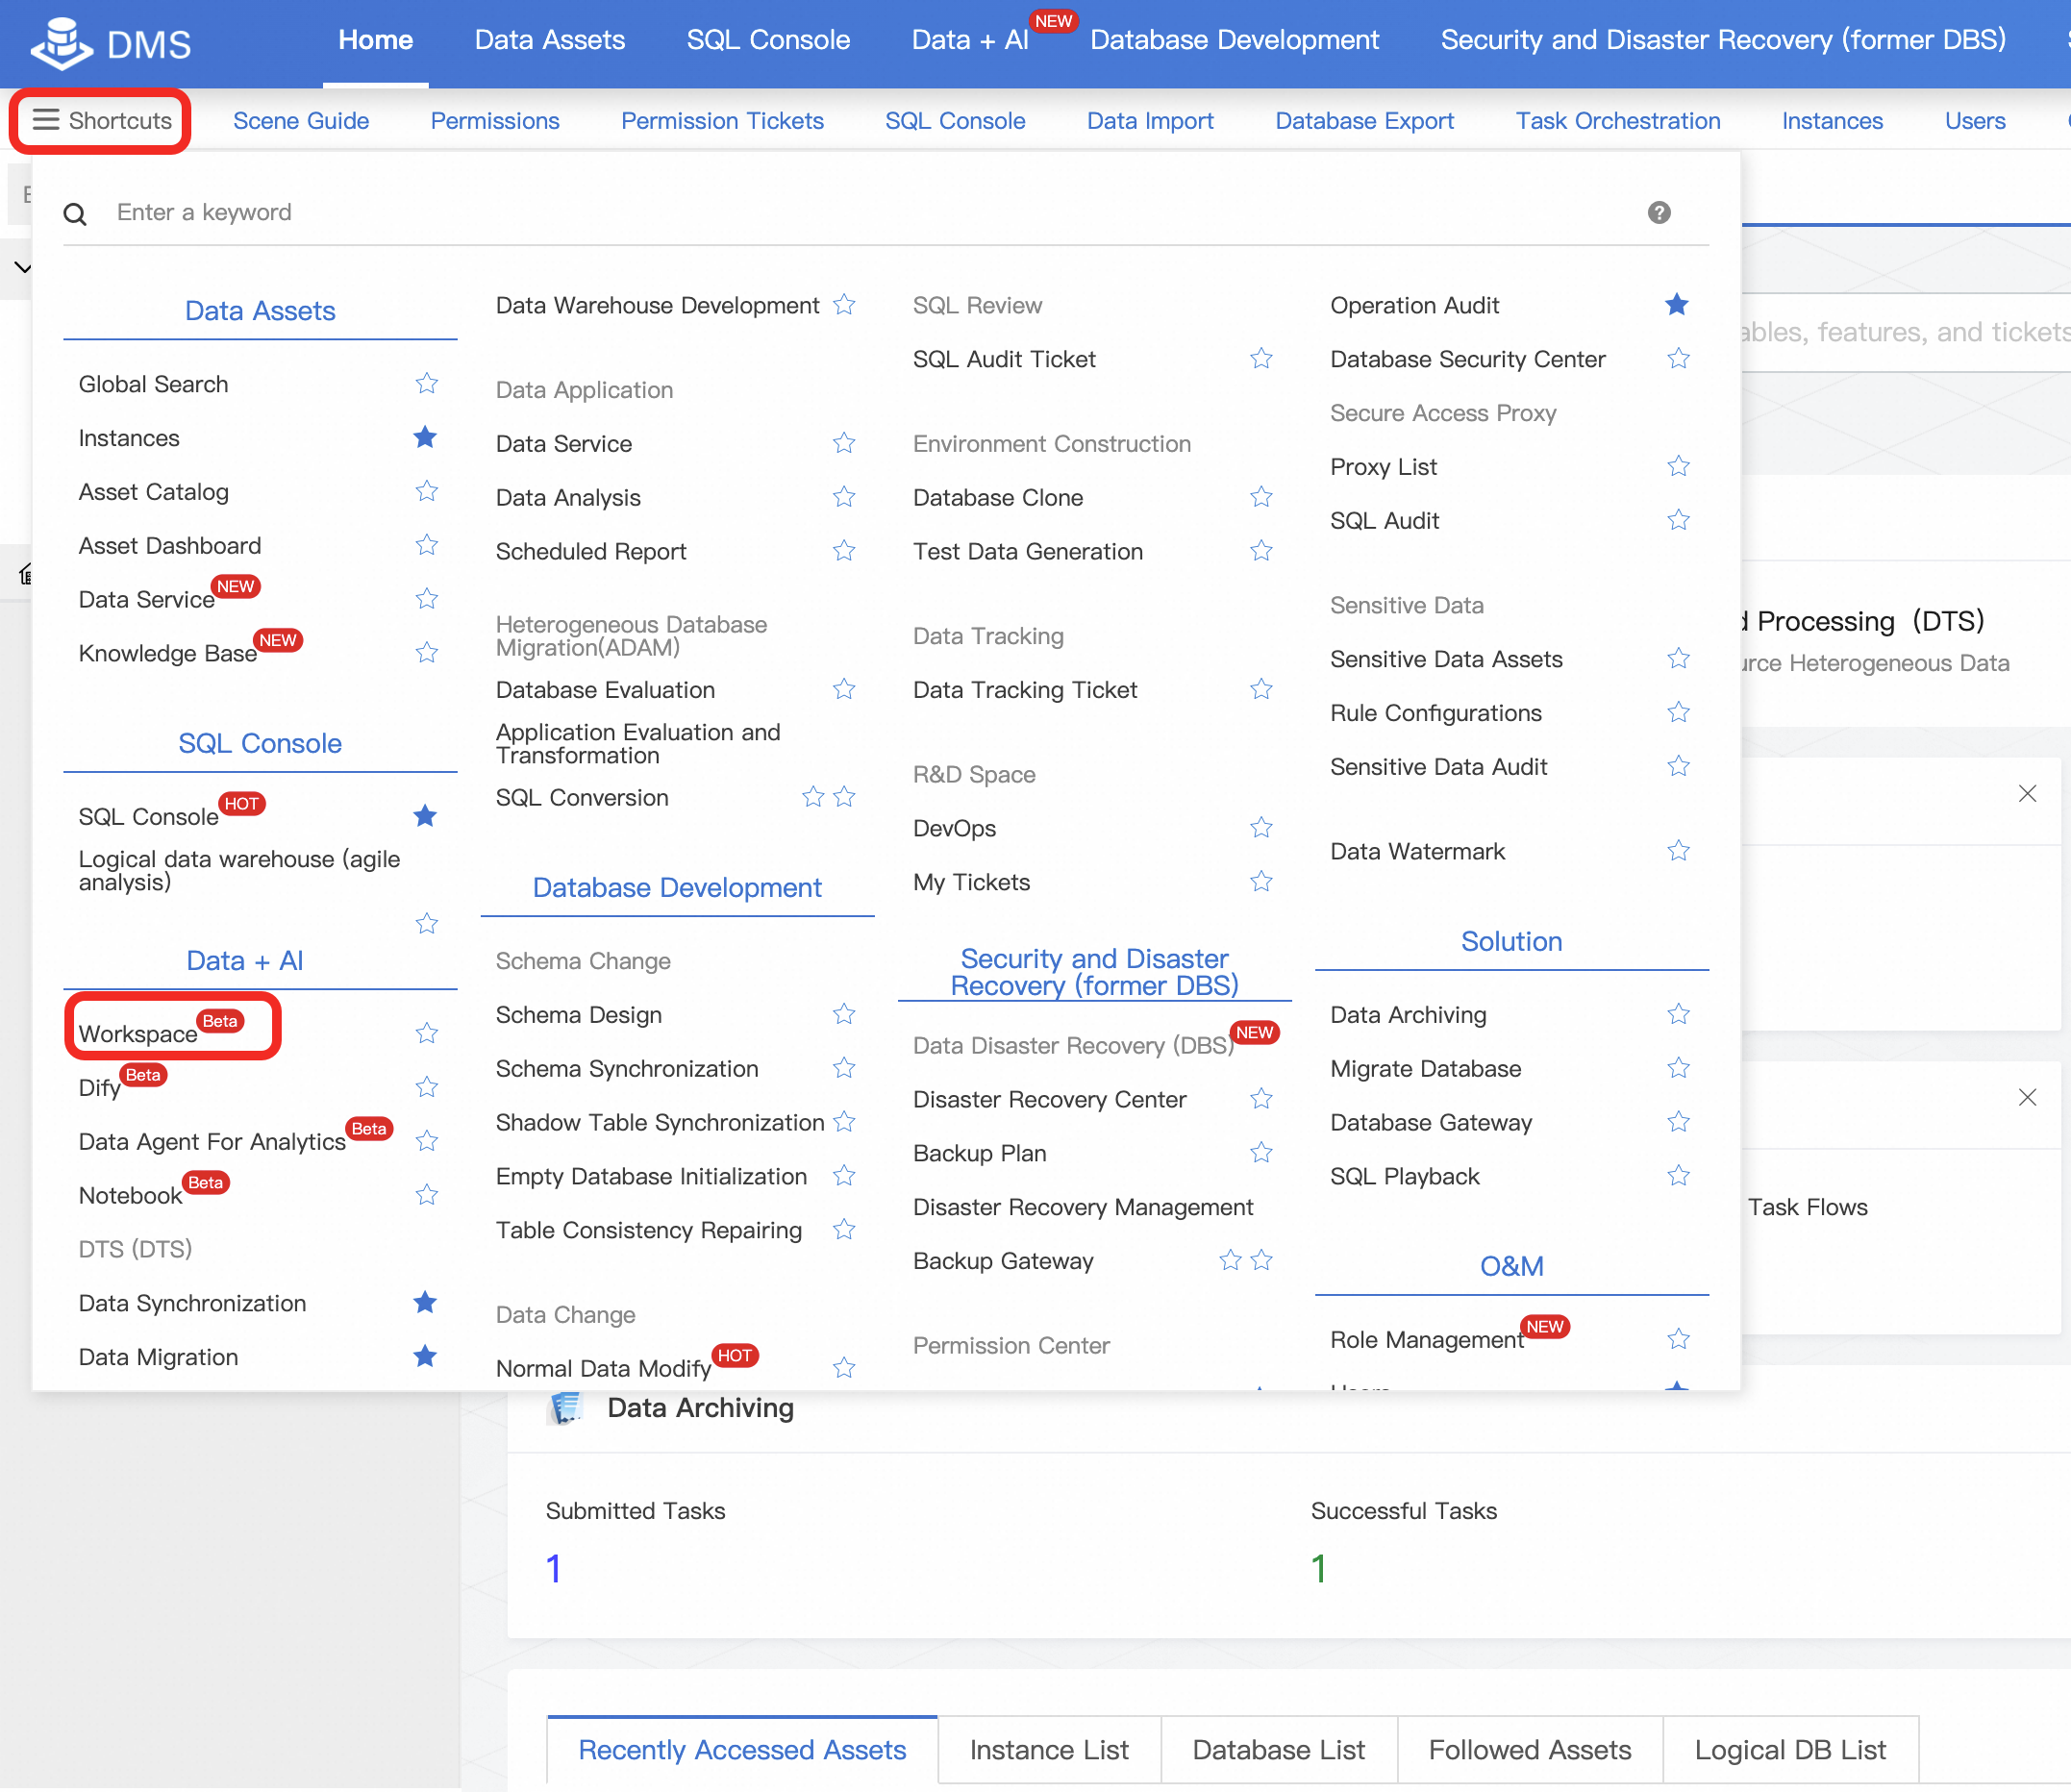Open the Schema Design shortcut
2071x1792 pixels.
(x=578, y=1014)
